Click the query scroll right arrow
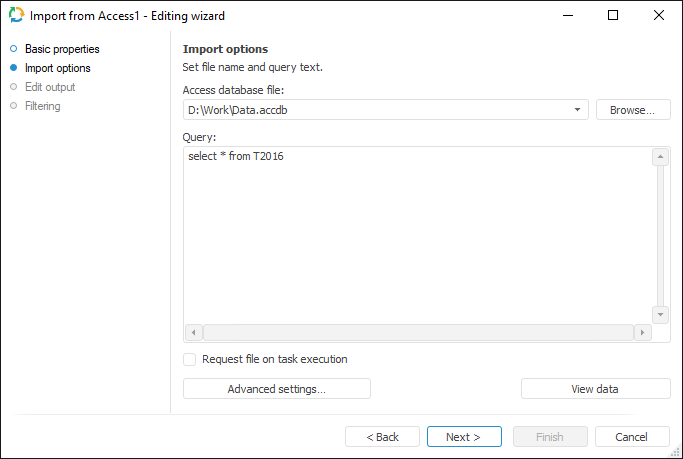The width and height of the screenshot is (683, 459). (642, 332)
